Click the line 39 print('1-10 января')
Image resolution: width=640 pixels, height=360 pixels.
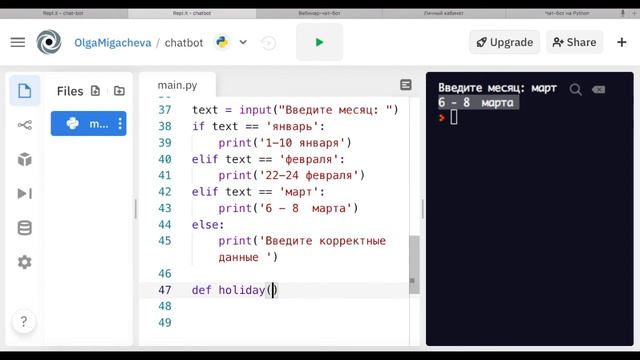285,143
